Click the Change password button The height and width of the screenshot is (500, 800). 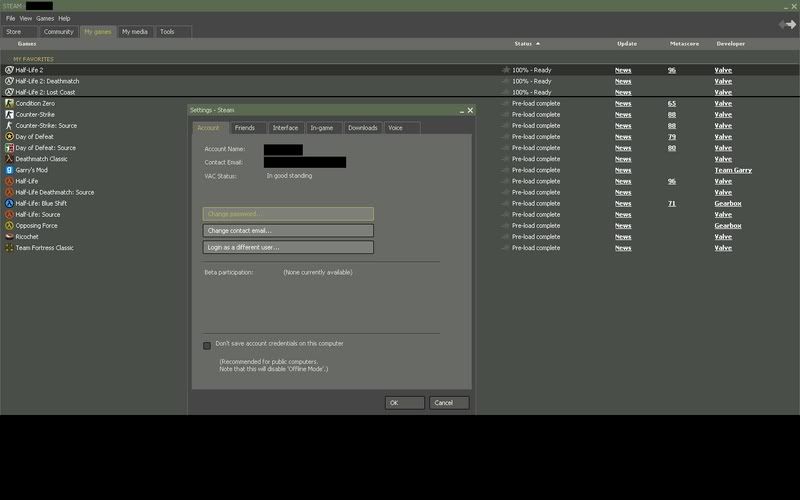point(288,214)
